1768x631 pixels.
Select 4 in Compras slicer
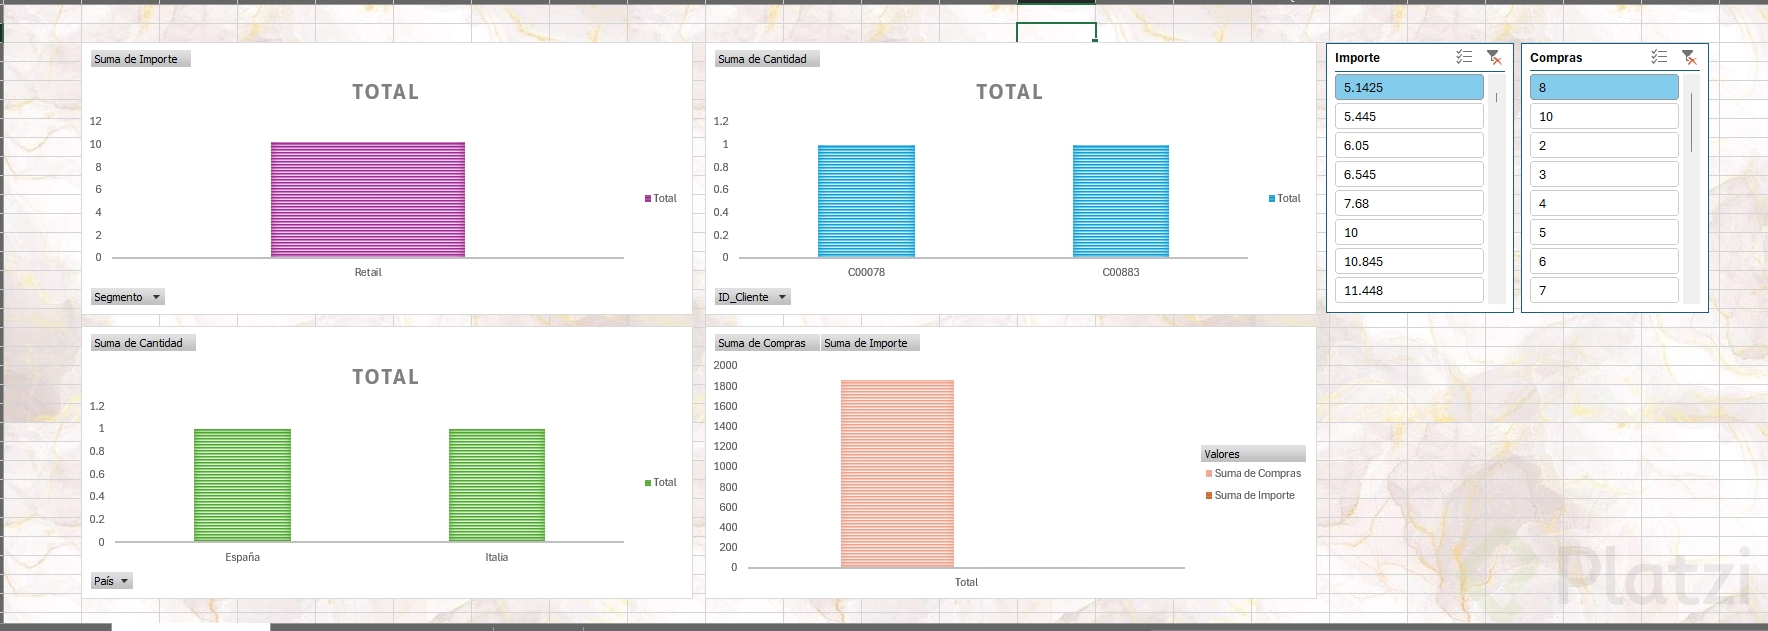[x=1604, y=203]
